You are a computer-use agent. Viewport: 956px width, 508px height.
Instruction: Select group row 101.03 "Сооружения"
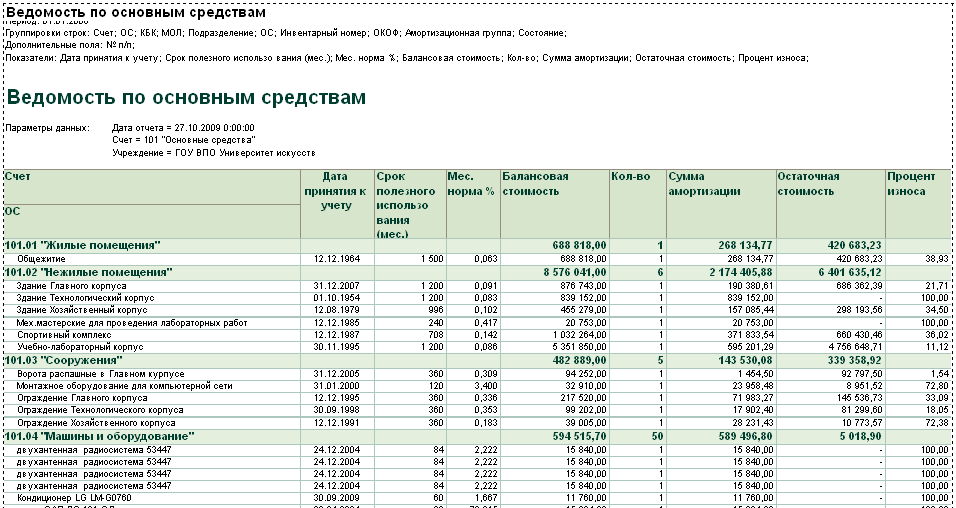[477, 360]
